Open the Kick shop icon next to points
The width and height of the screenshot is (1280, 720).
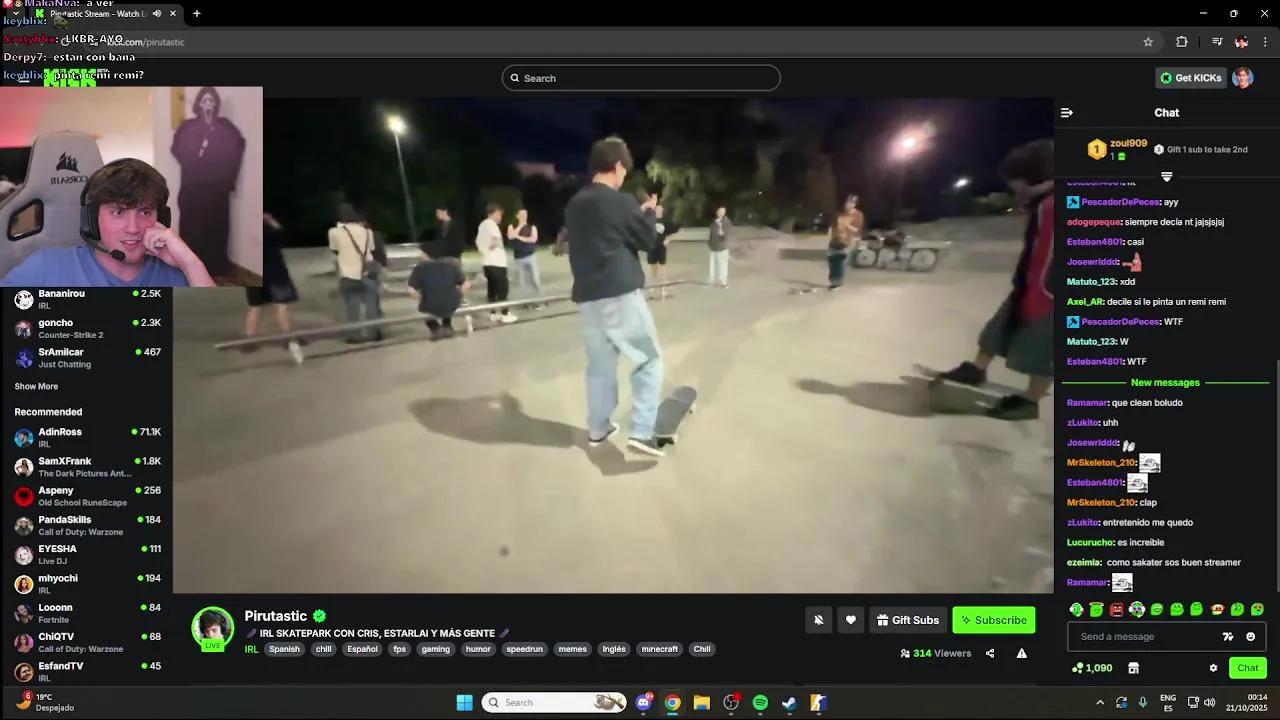(x=1133, y=668)
